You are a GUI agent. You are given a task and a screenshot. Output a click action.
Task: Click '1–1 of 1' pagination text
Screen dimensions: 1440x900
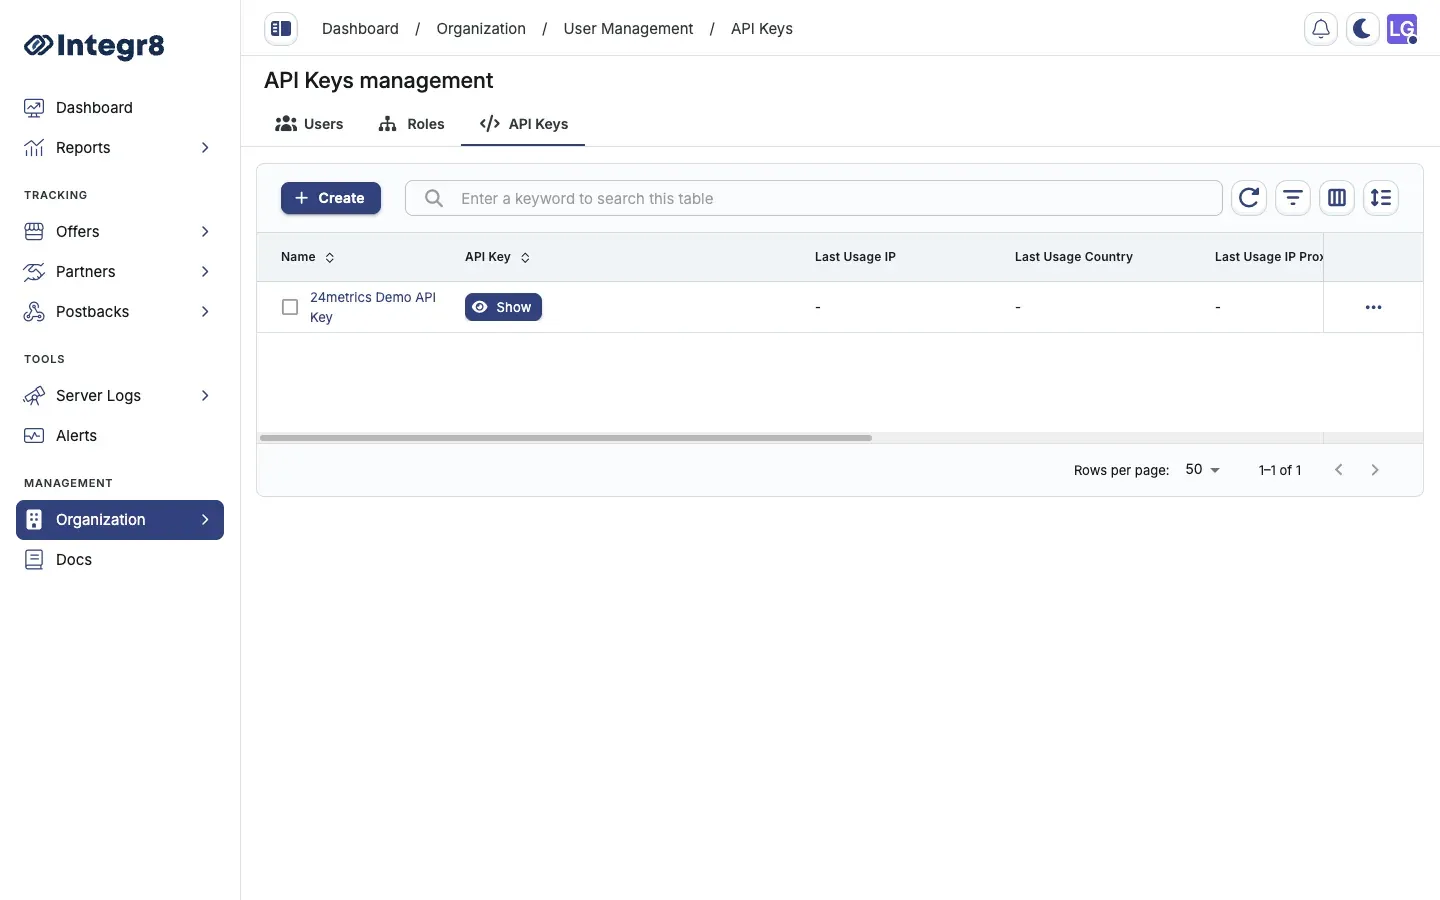1280,470
